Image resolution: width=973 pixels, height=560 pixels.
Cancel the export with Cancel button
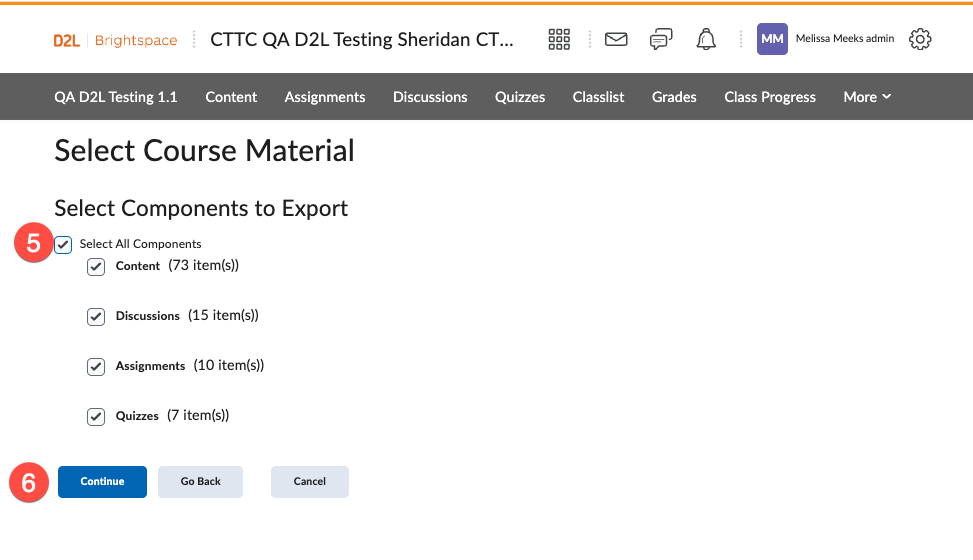click(310, 482)
